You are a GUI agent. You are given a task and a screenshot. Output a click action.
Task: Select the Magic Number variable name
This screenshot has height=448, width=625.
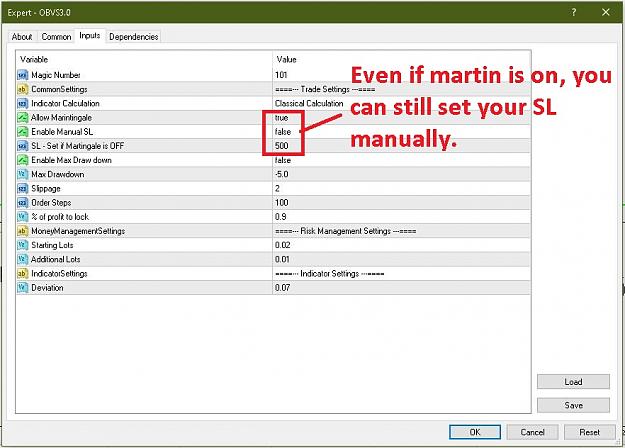pos(56,75)
